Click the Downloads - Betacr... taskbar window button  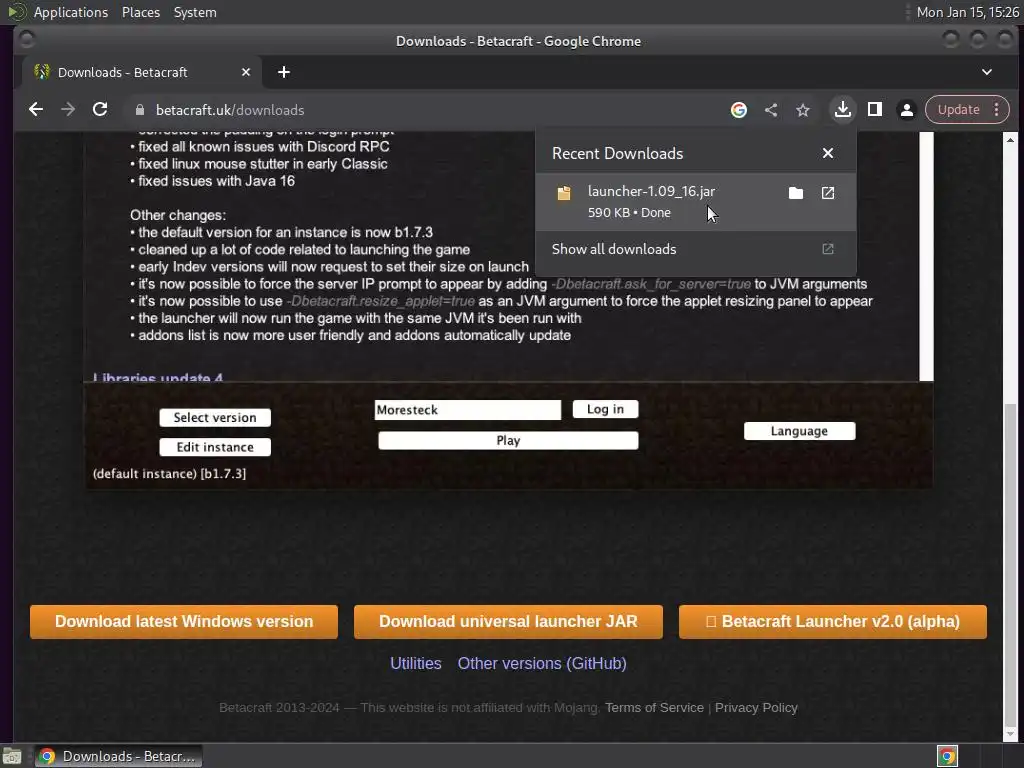(118, 756)
